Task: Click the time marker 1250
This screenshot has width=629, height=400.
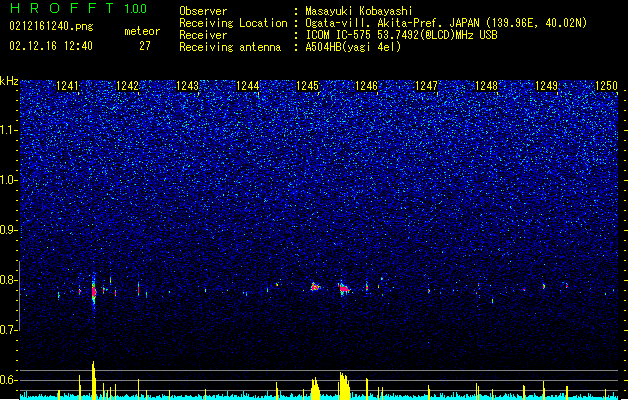Action: coord(606,86)
